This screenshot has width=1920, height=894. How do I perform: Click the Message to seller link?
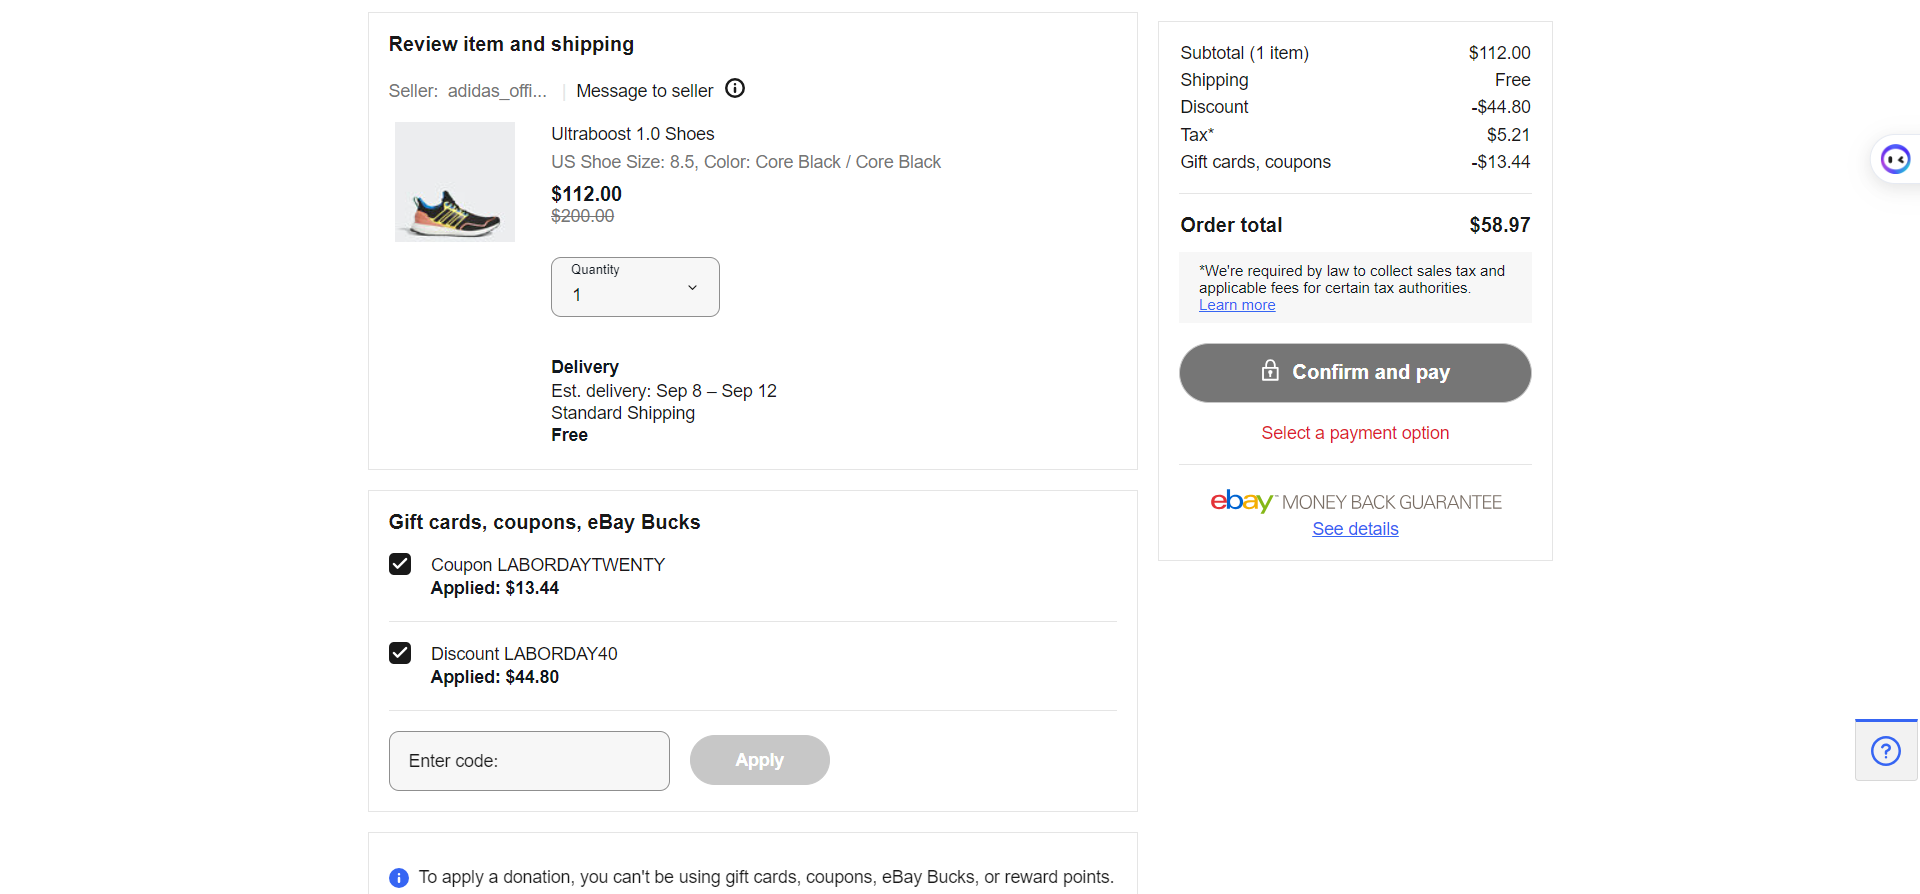(644, 91)
